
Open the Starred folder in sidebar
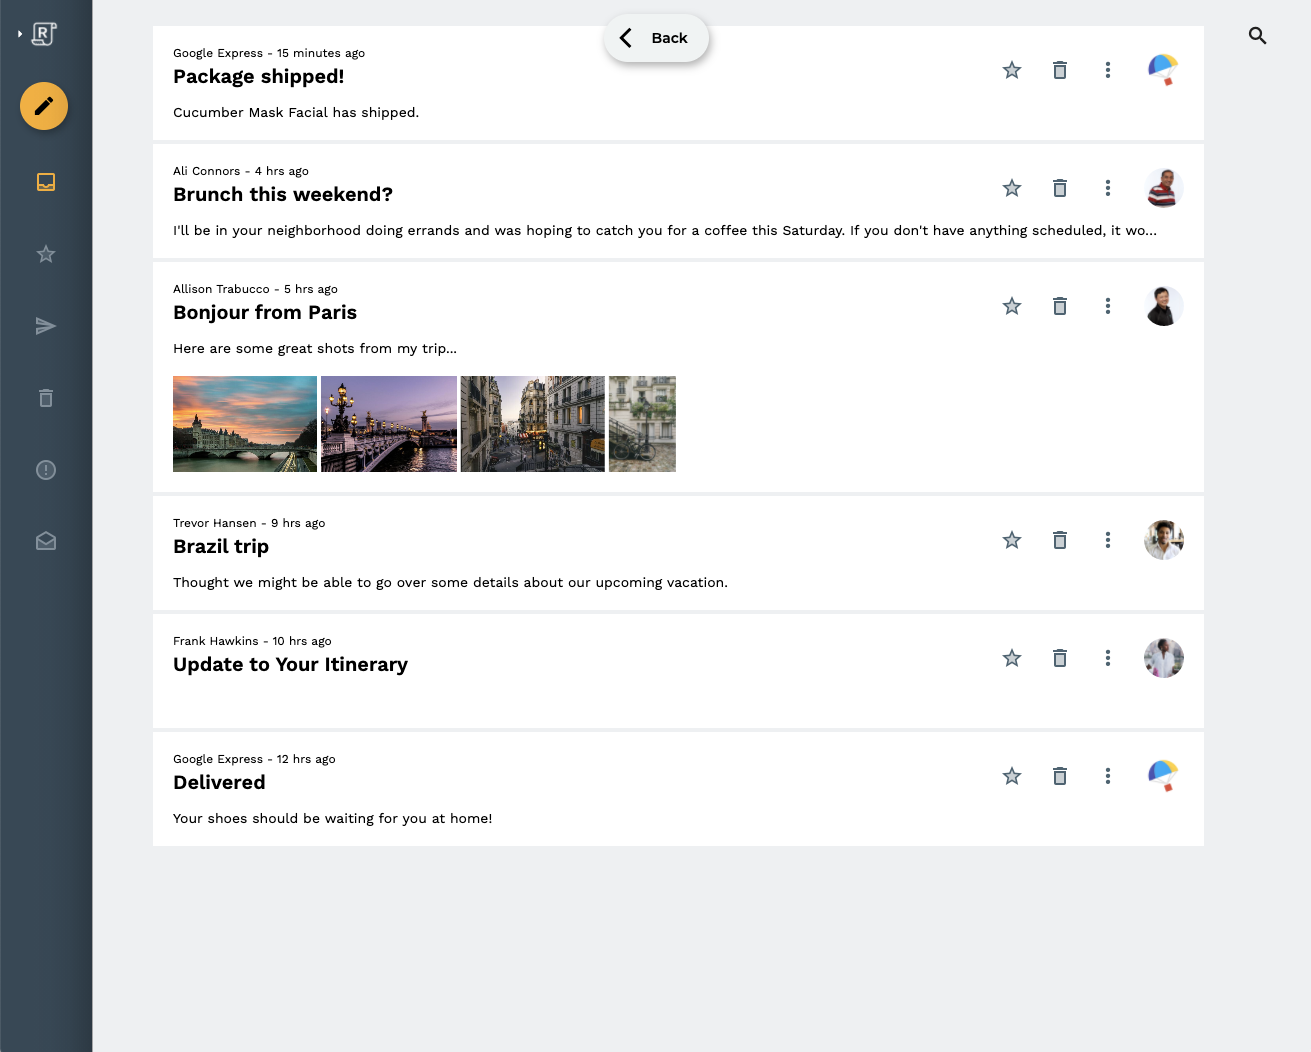tap(45, 254)
